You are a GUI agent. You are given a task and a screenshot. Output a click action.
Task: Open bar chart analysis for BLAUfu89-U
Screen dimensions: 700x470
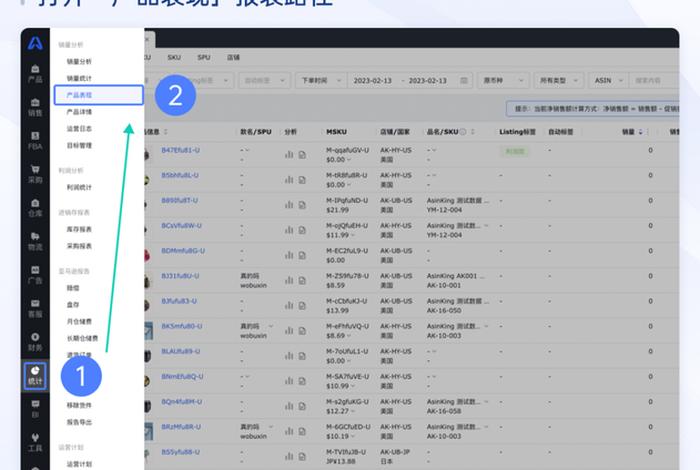(289, 356)
